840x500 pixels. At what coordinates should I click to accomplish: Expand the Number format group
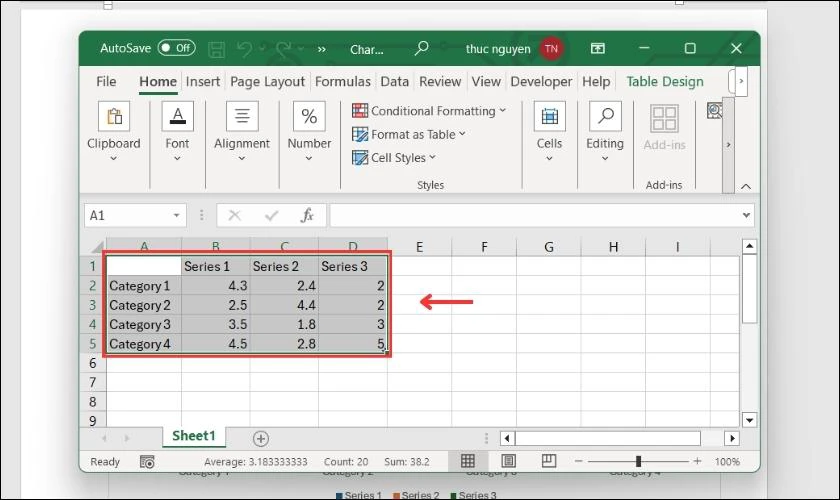tap(309, 132)
